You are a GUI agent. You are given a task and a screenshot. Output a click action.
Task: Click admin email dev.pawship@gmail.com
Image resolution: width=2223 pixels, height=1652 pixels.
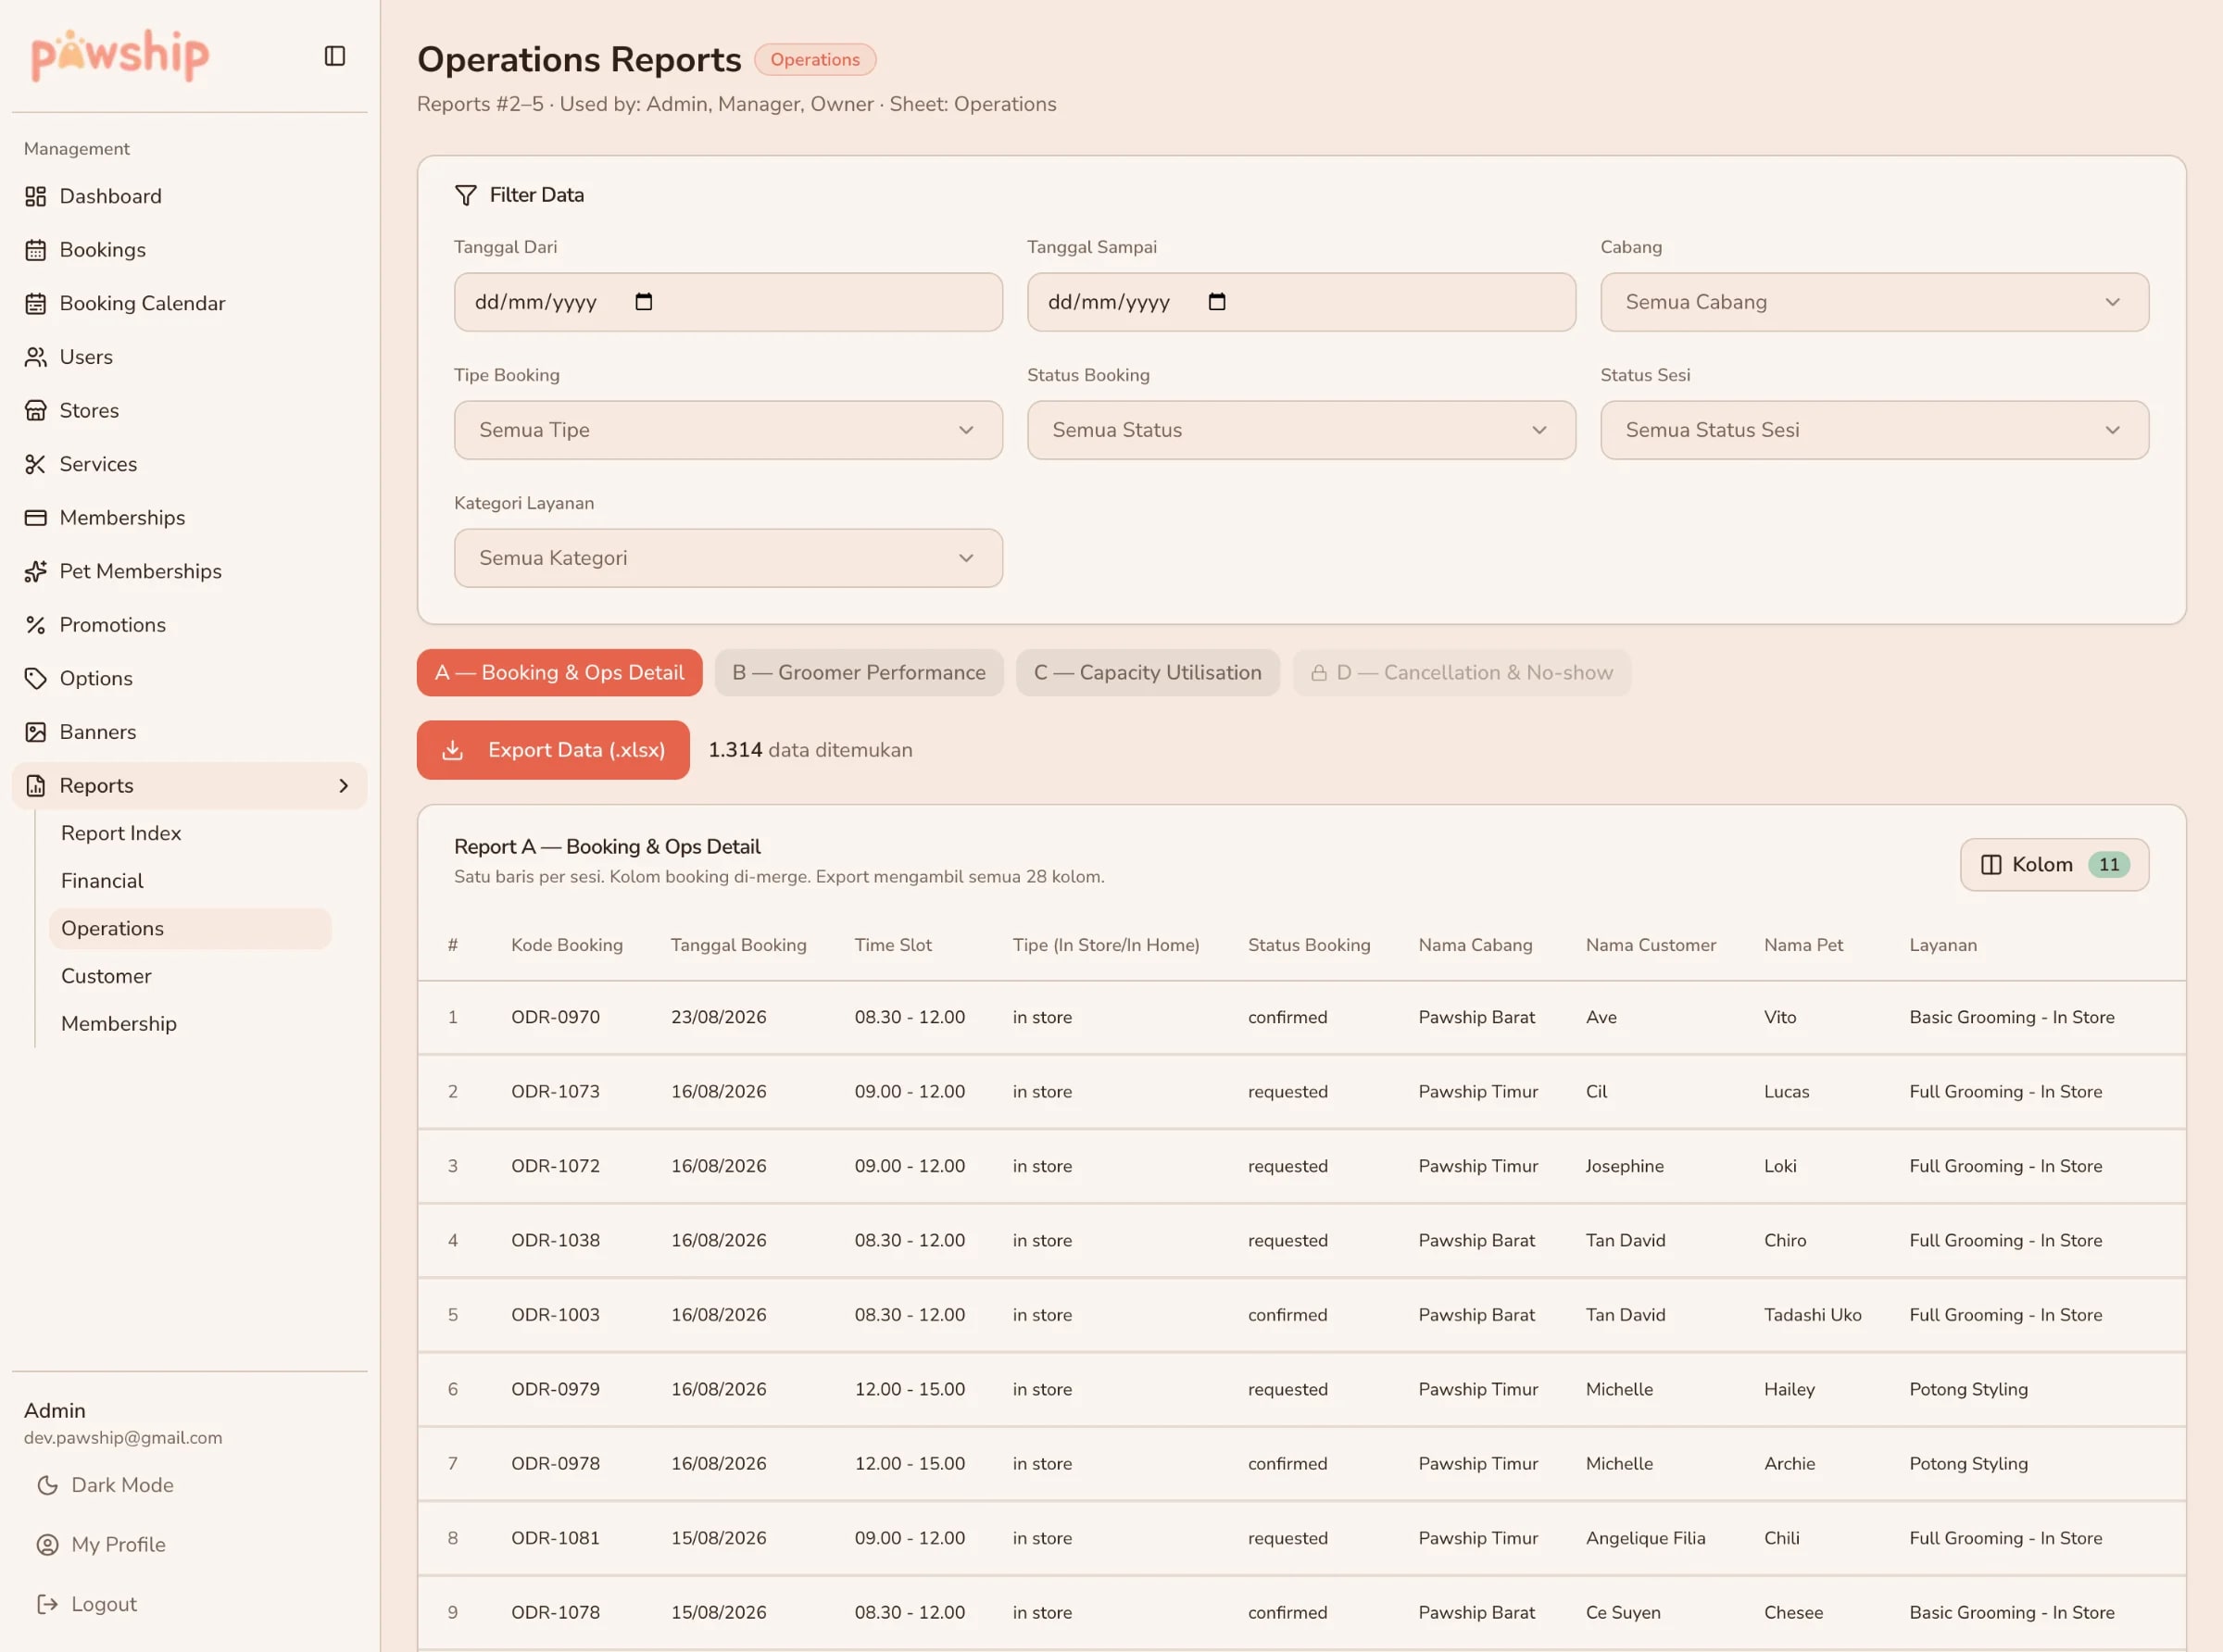click(123, 1438)
